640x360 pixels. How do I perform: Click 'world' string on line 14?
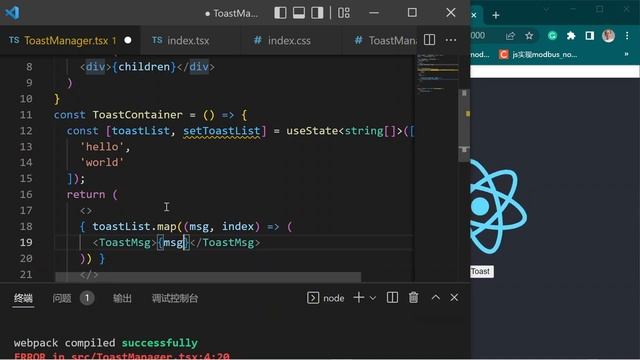[x=102, y=162]
